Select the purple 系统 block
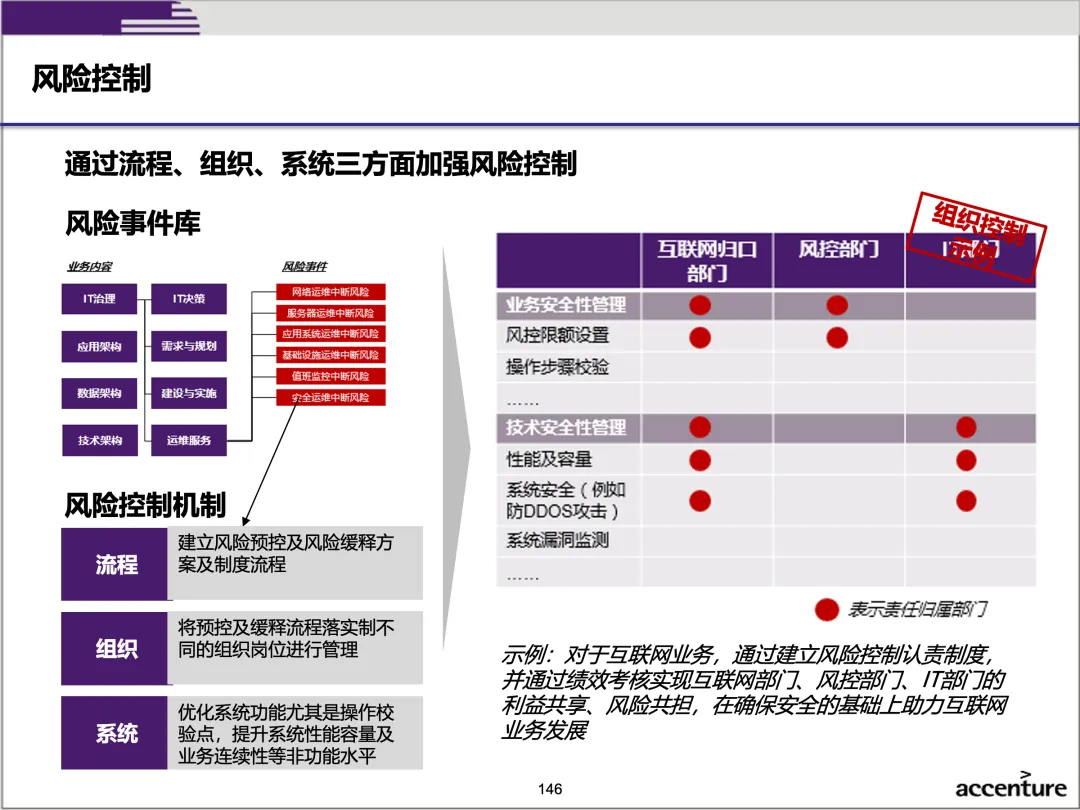 (x=114, y=733)
